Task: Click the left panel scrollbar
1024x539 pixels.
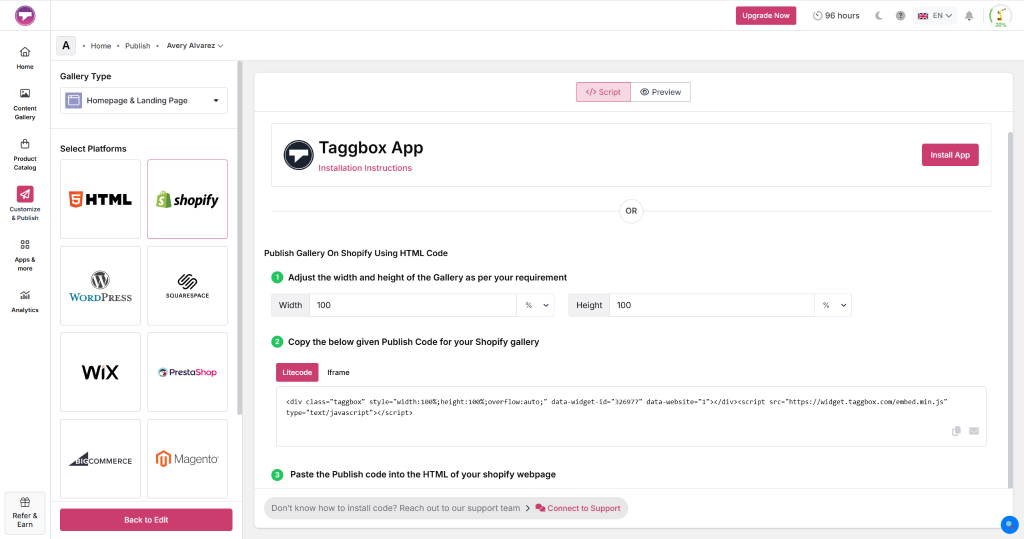Action: (240, 238)
